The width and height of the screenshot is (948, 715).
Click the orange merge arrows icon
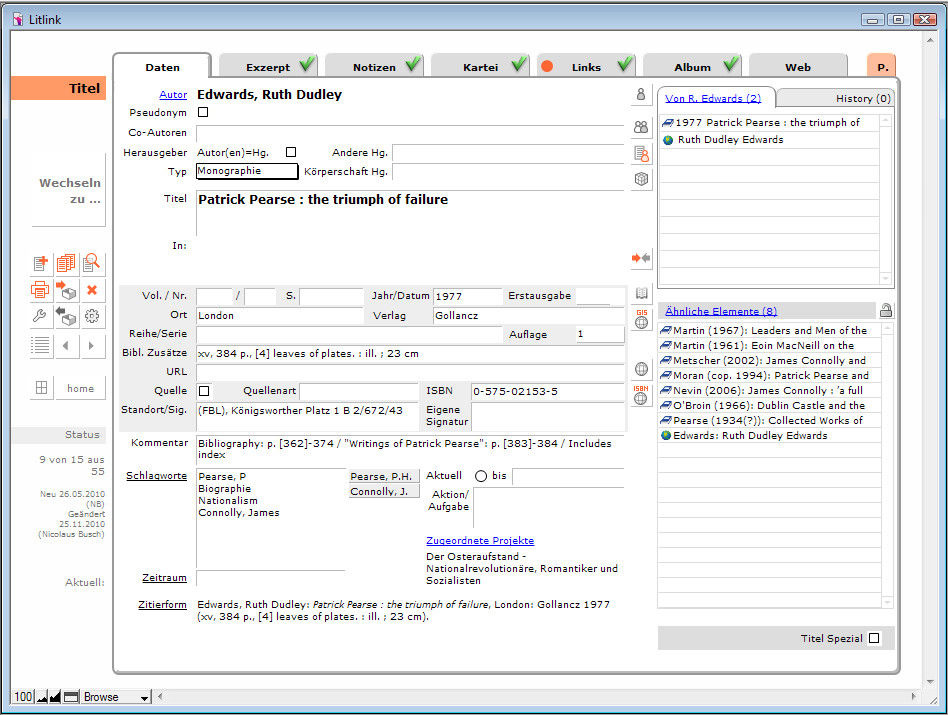tap(641, 258)
